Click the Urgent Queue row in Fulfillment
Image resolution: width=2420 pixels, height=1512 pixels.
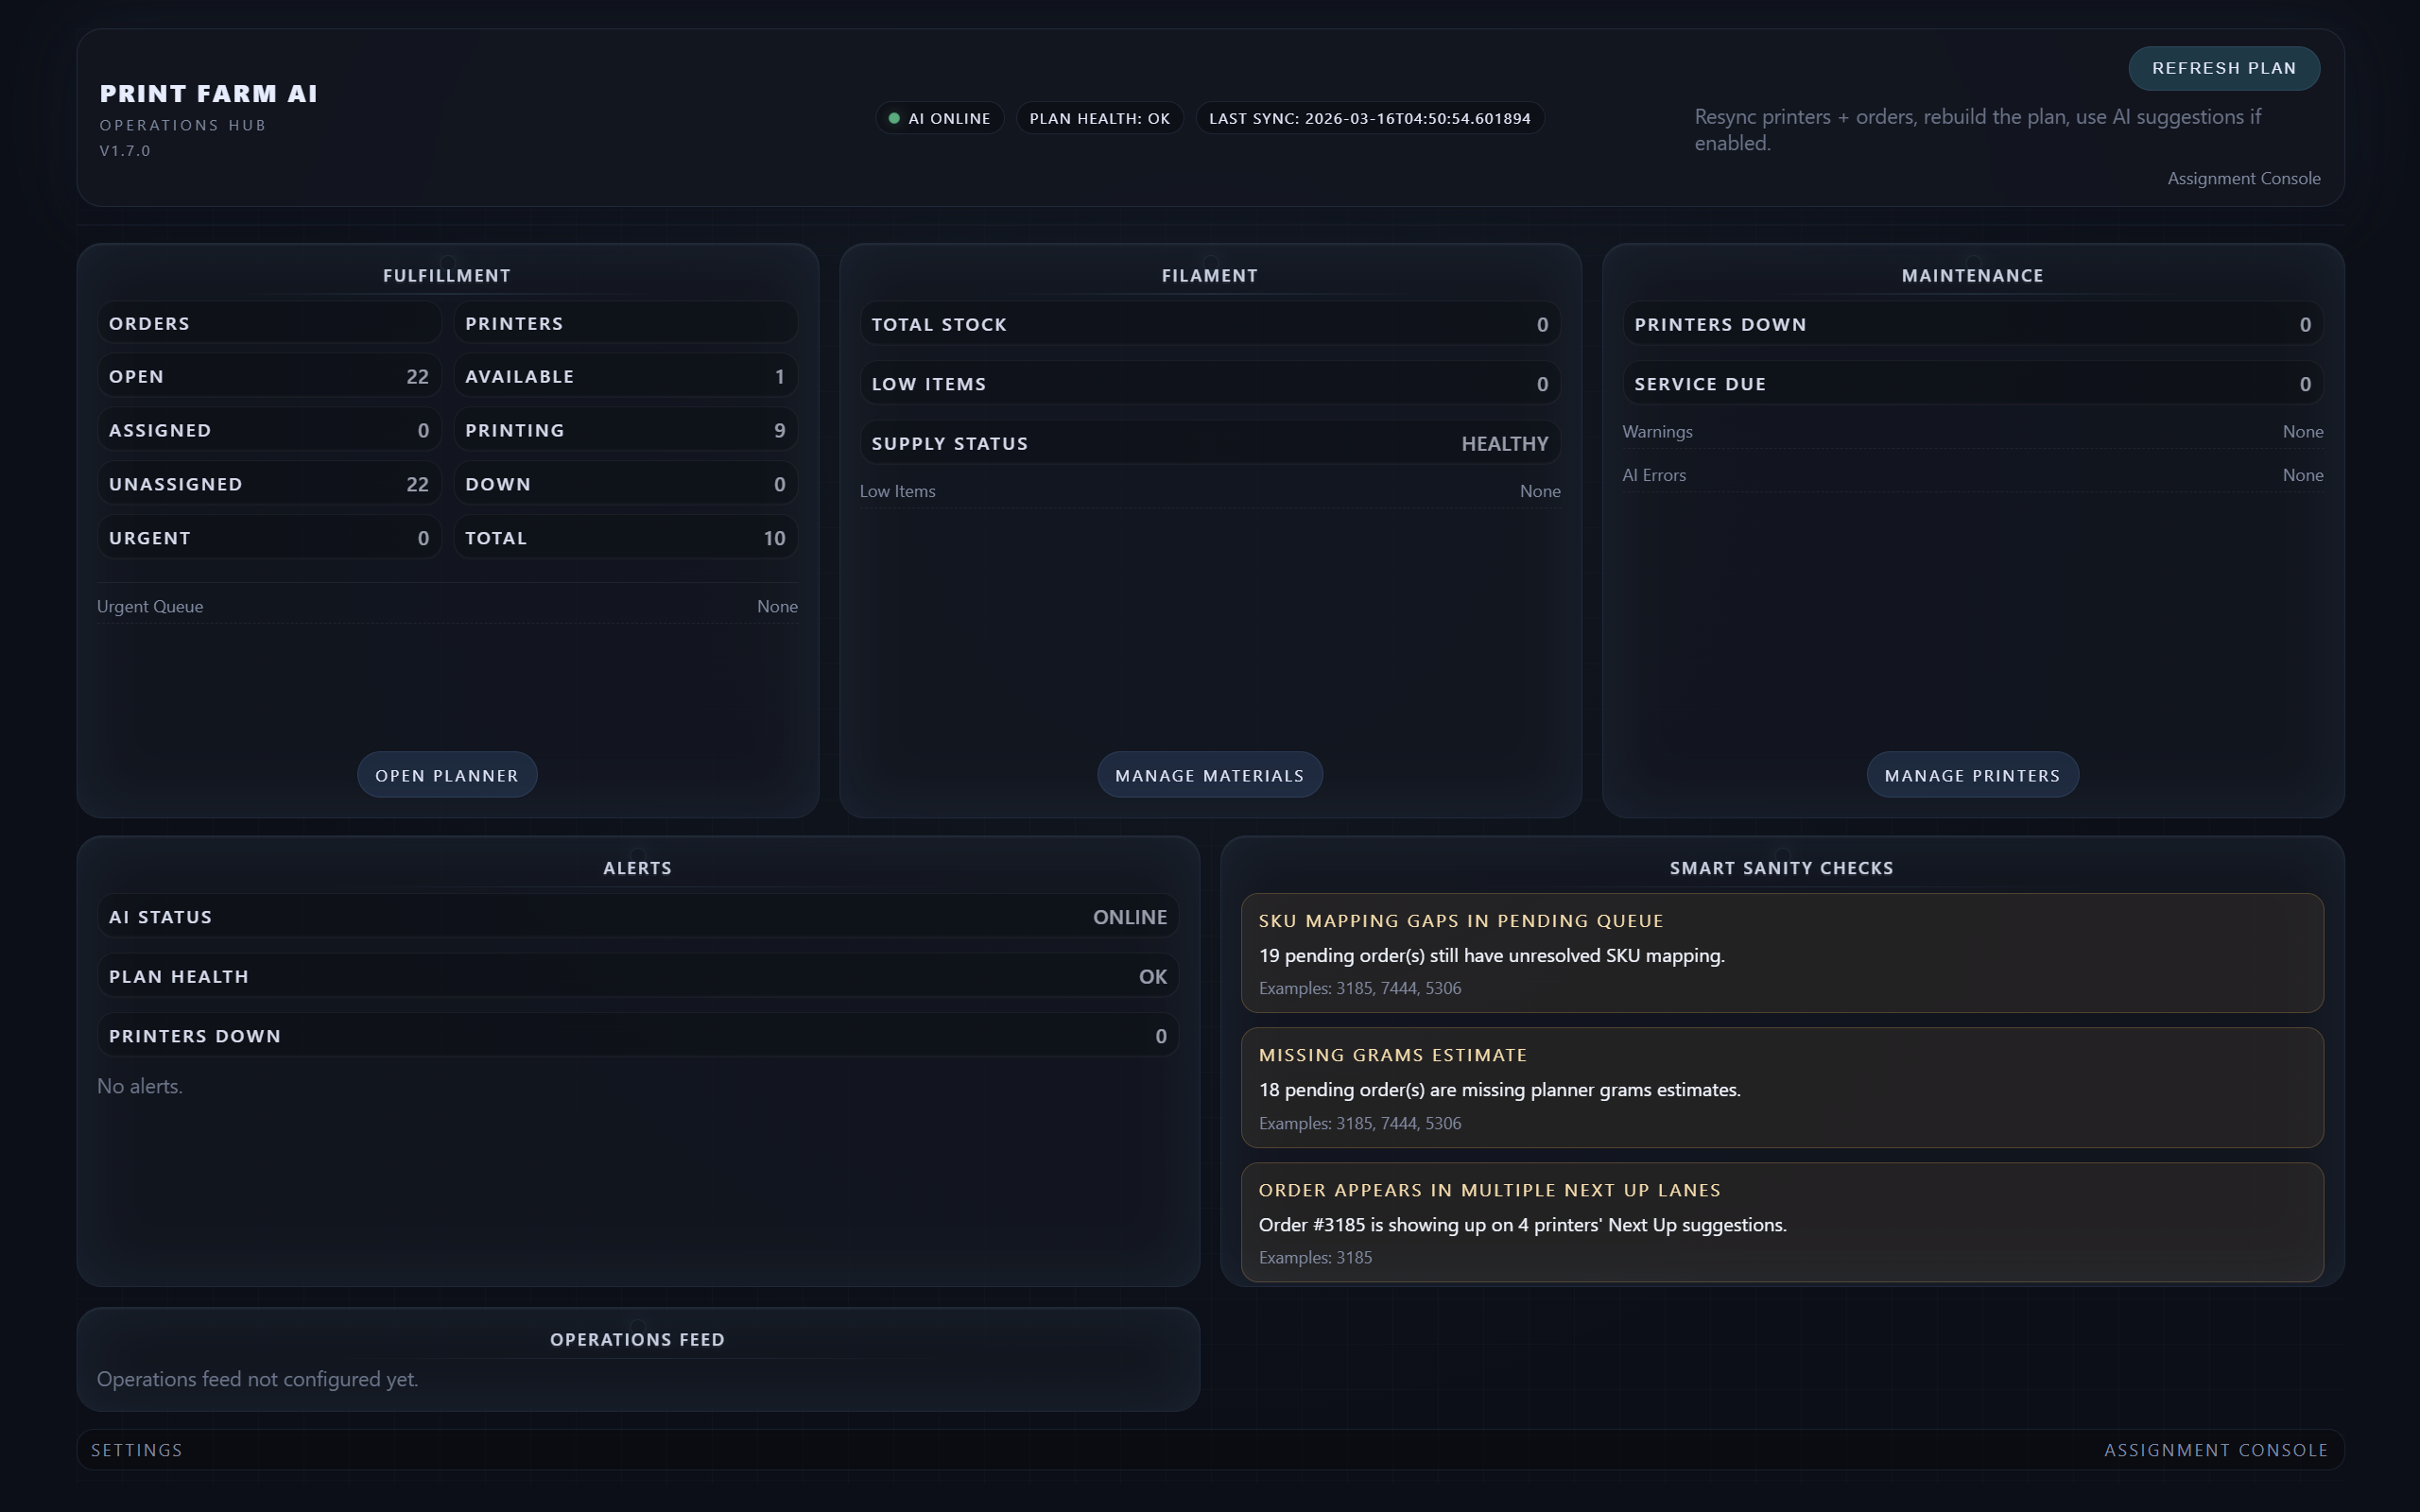(447, 605)
